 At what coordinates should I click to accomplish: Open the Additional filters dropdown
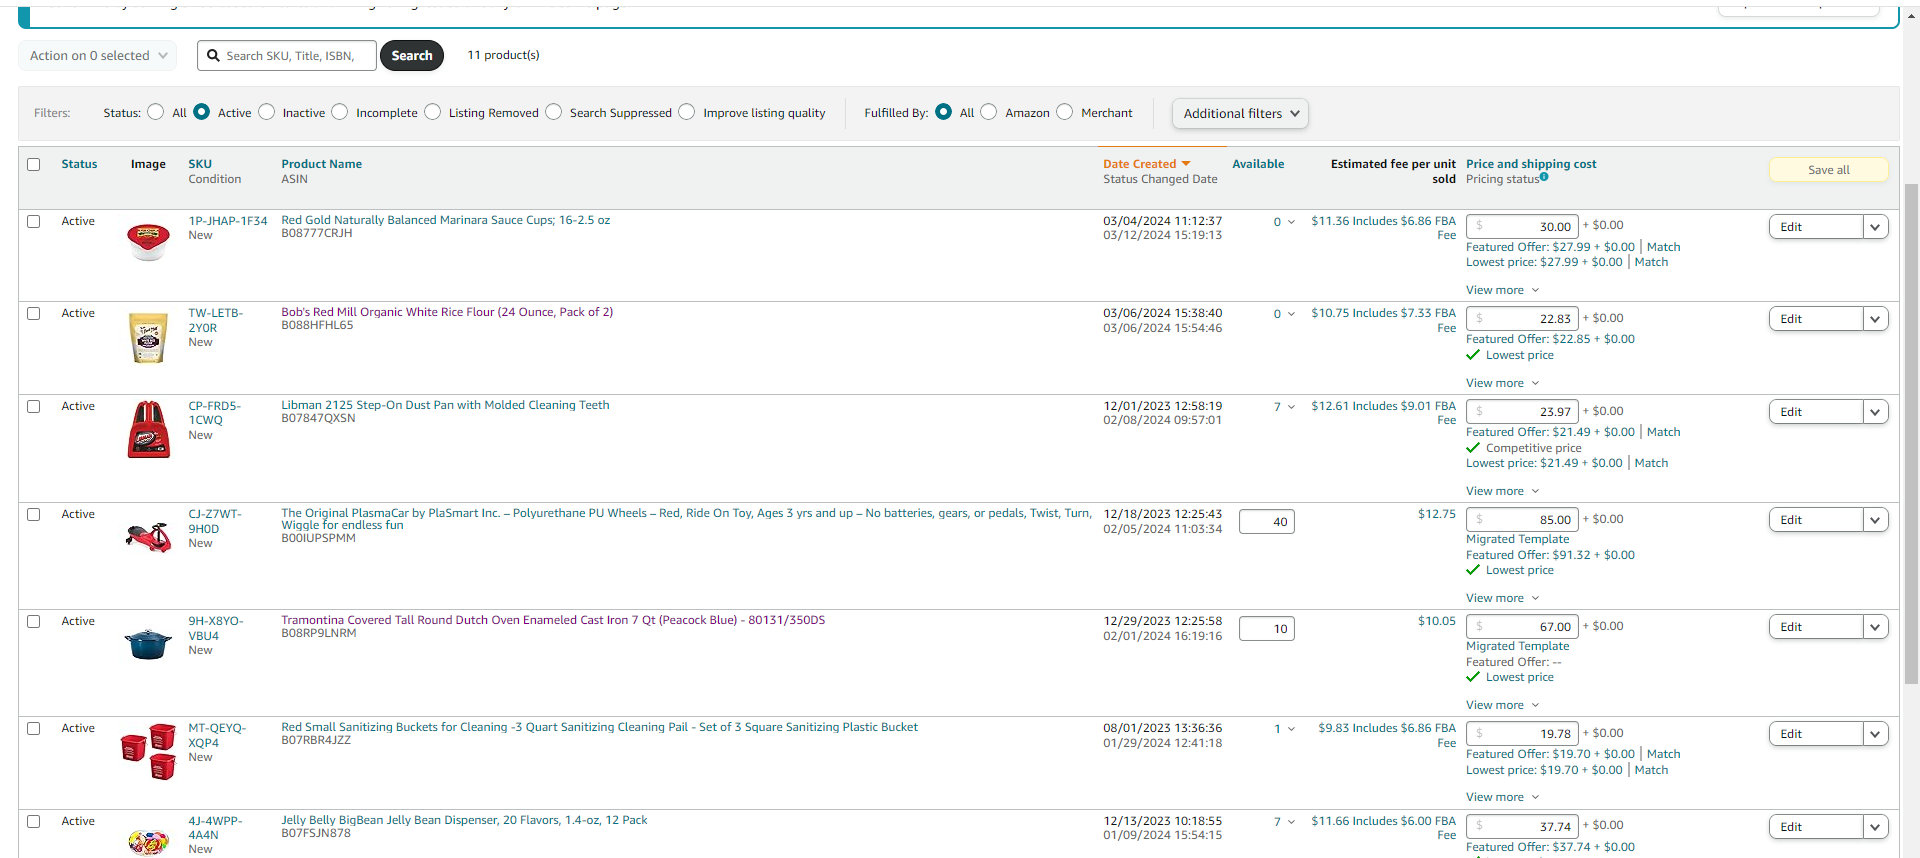pyautogui.click(x=1240, y=114)
